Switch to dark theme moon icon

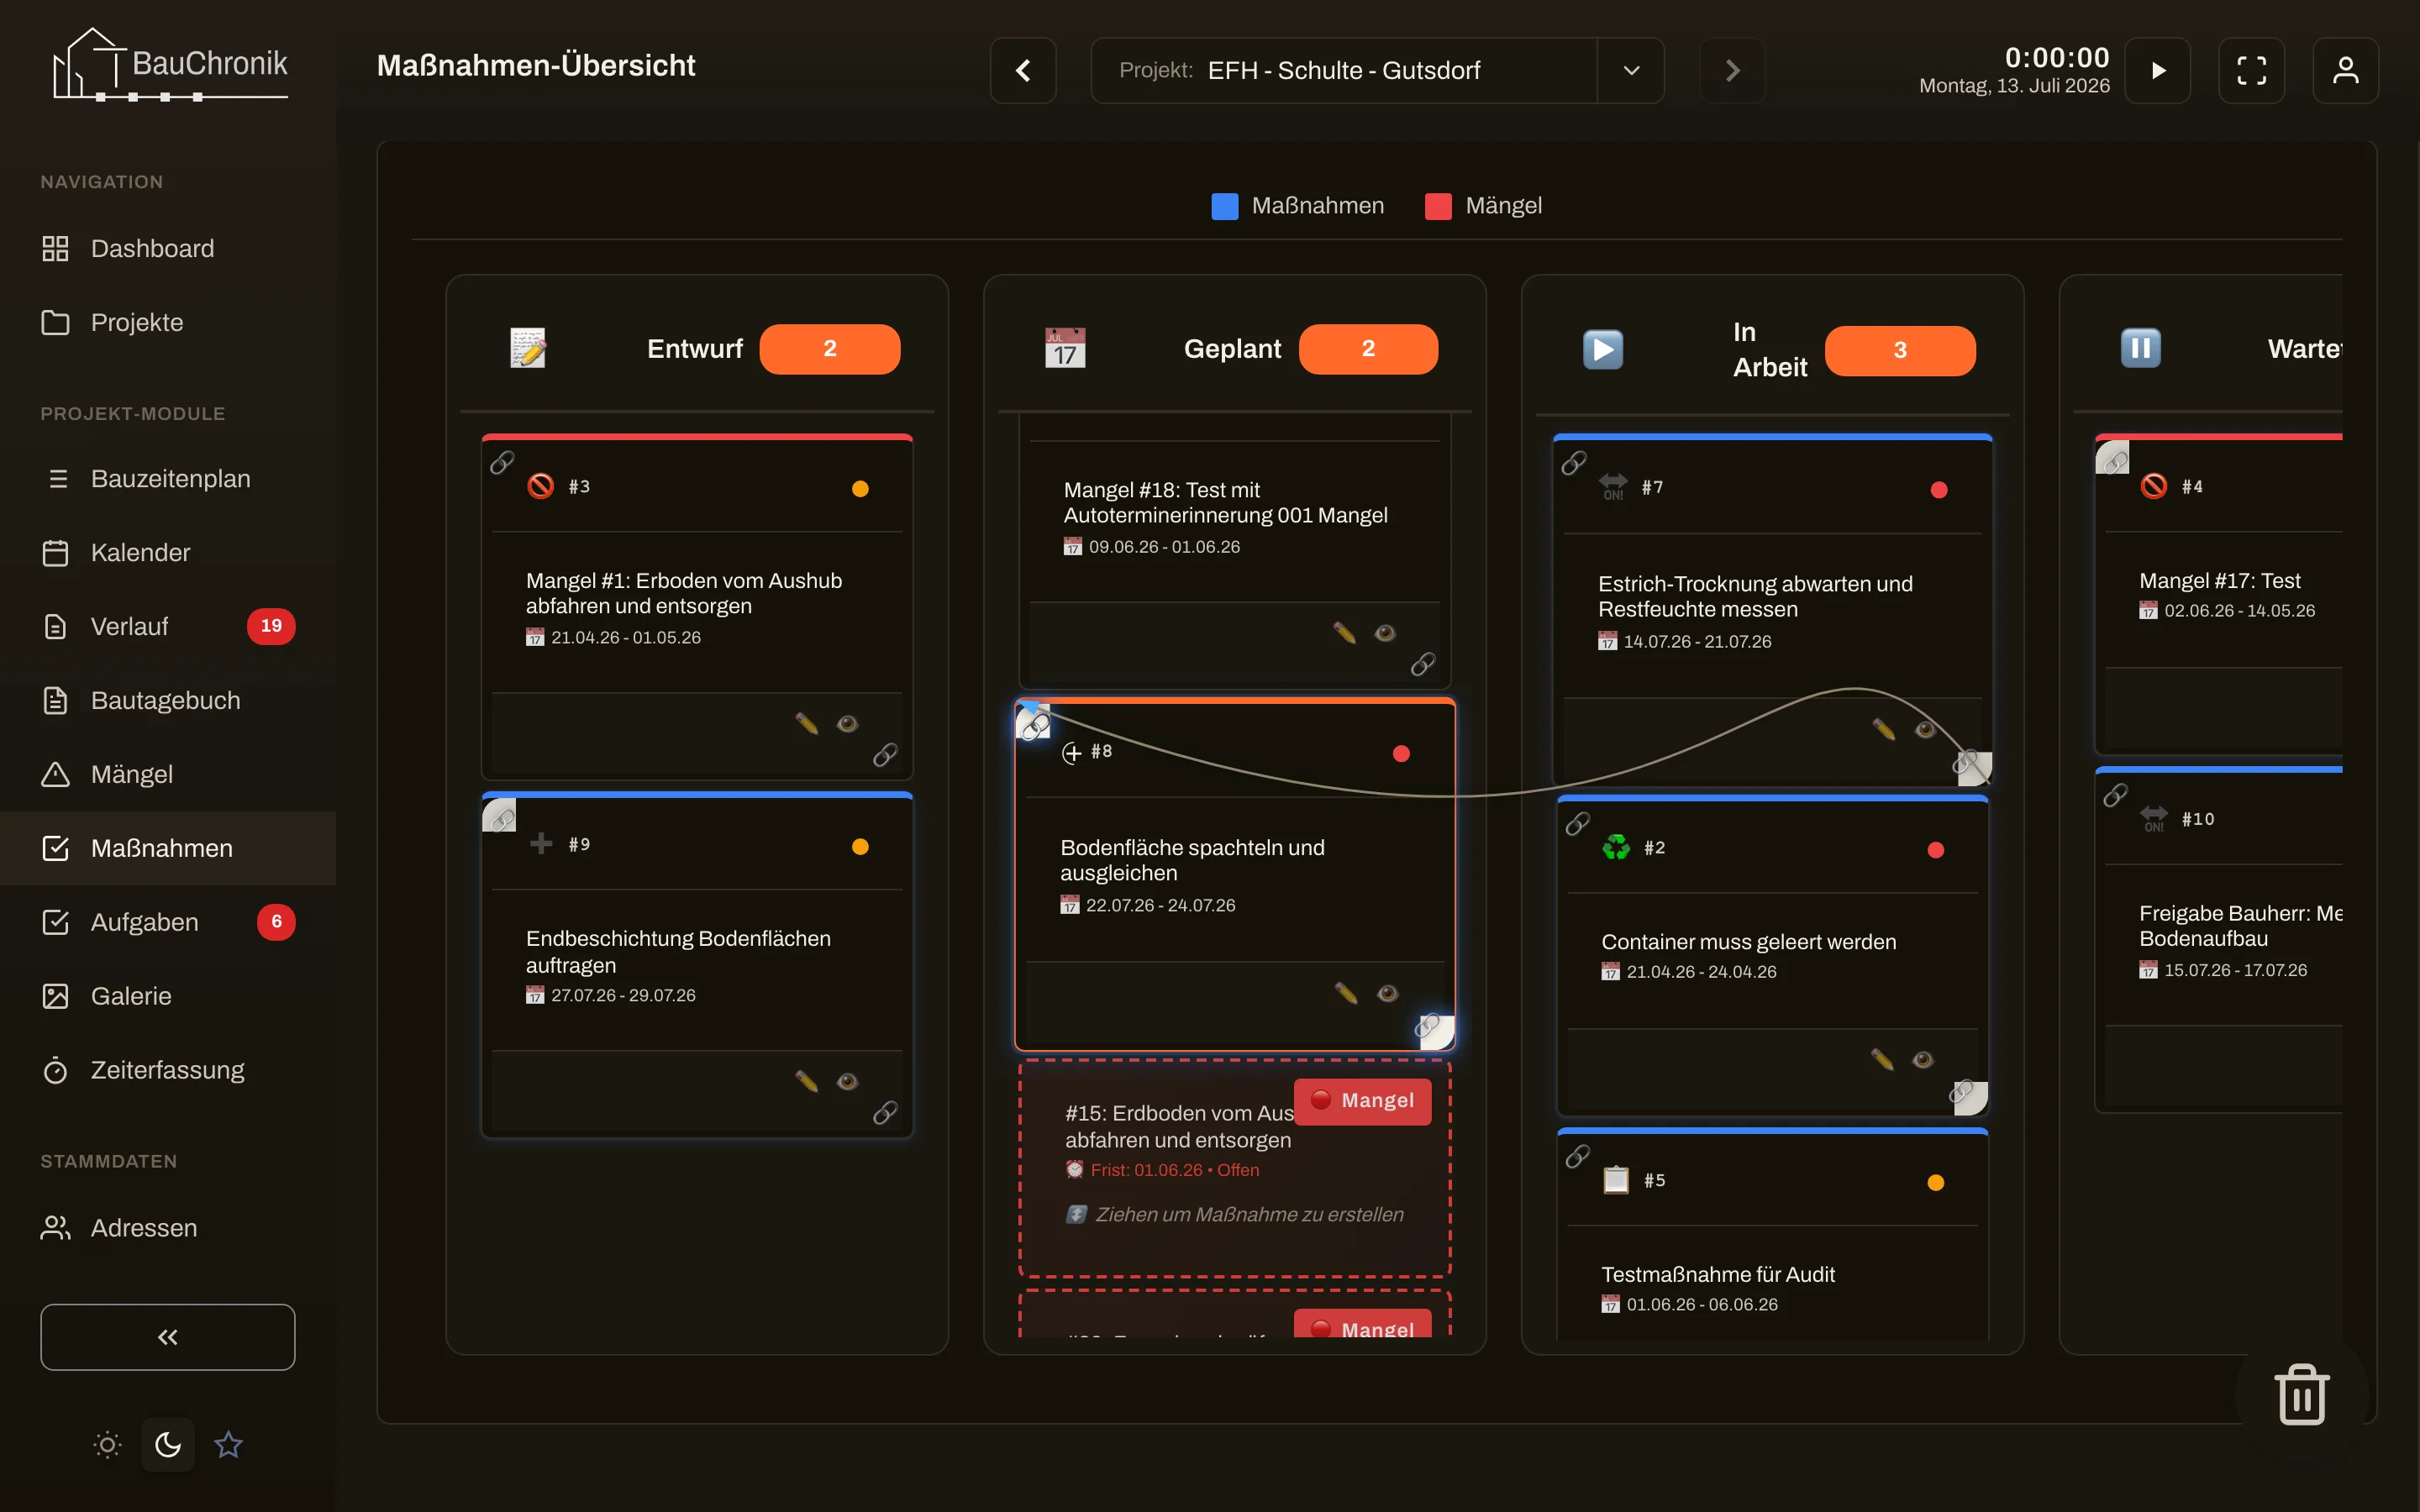[x=168, y=1444]
